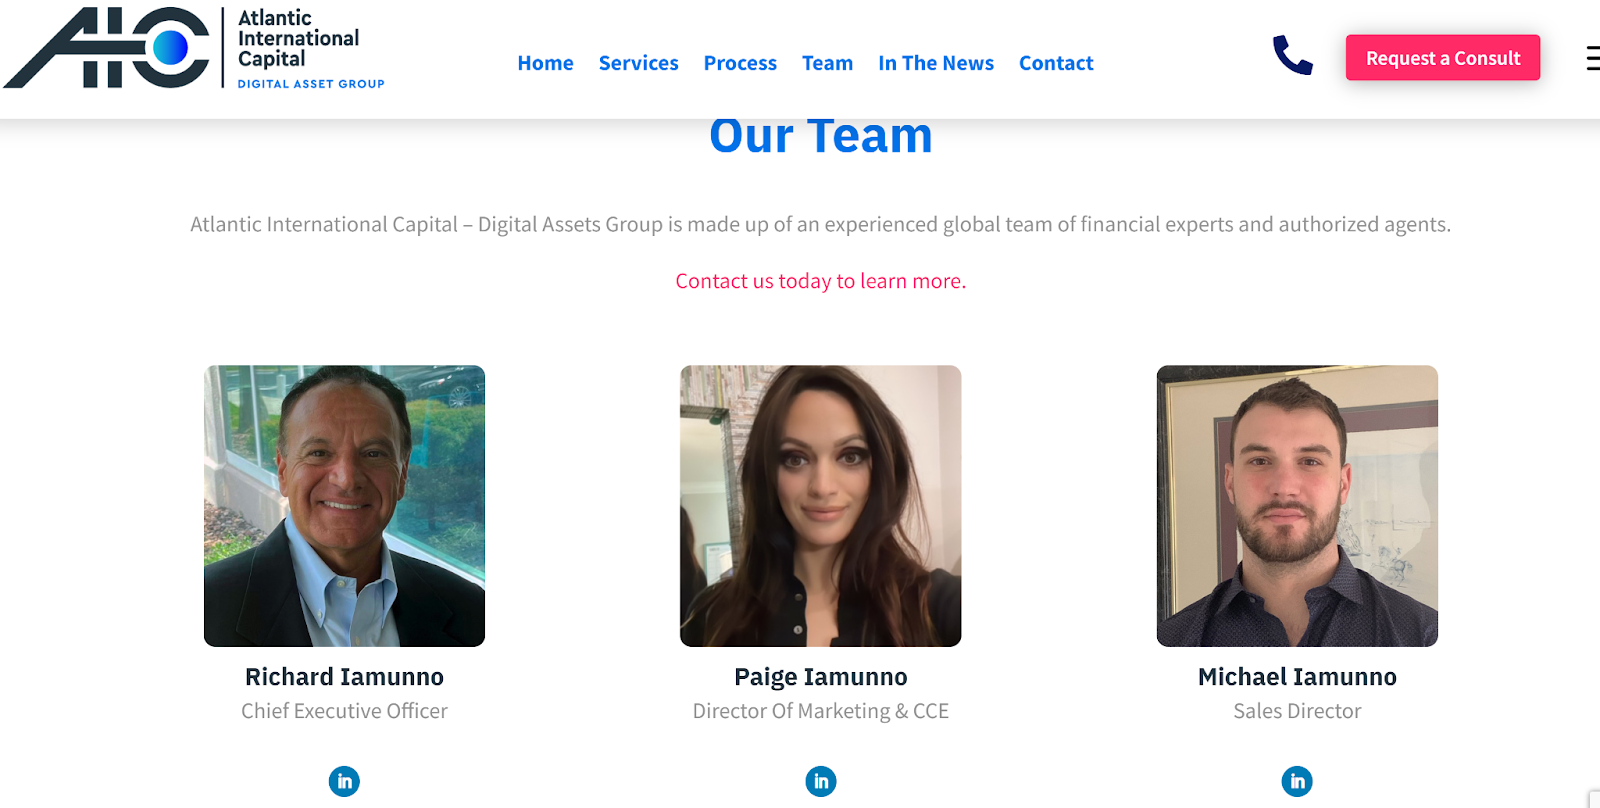Click the Michael Iamunno name heading
The image size is (1600, 808).
click(1297, 677)
